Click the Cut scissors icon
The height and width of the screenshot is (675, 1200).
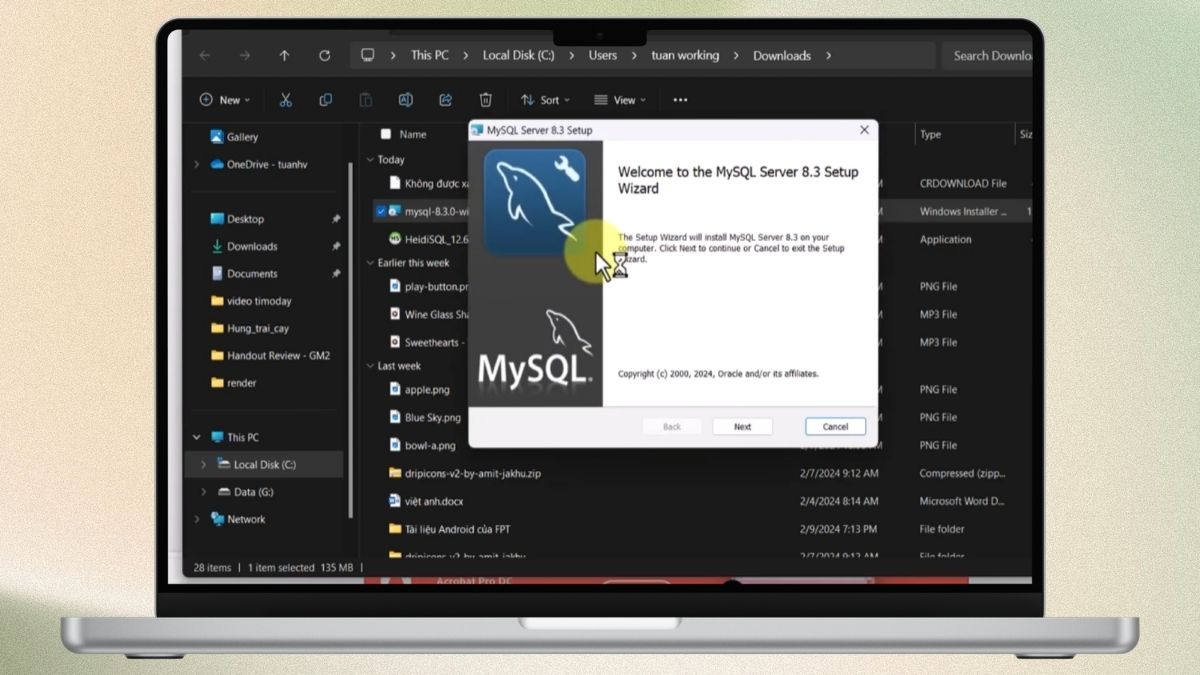pyautogui.click(x=285, y=100)
